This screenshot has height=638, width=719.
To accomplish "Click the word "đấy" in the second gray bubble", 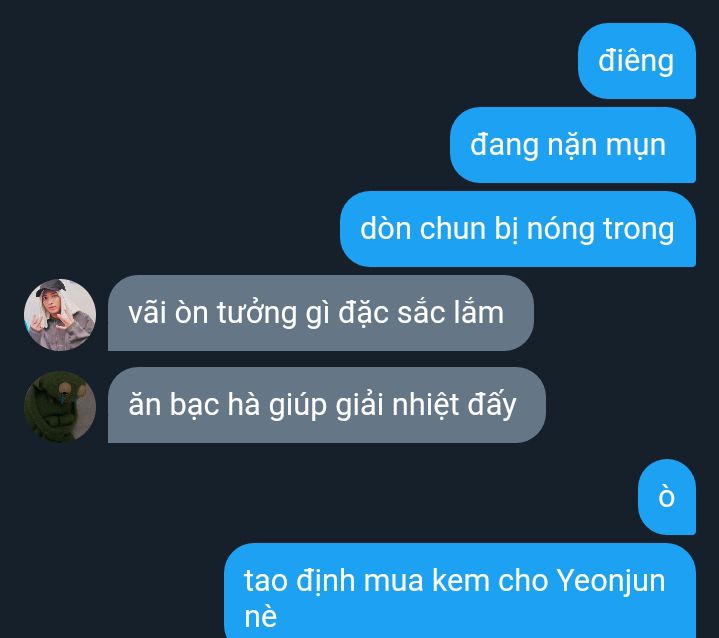I will coord(492,405).
